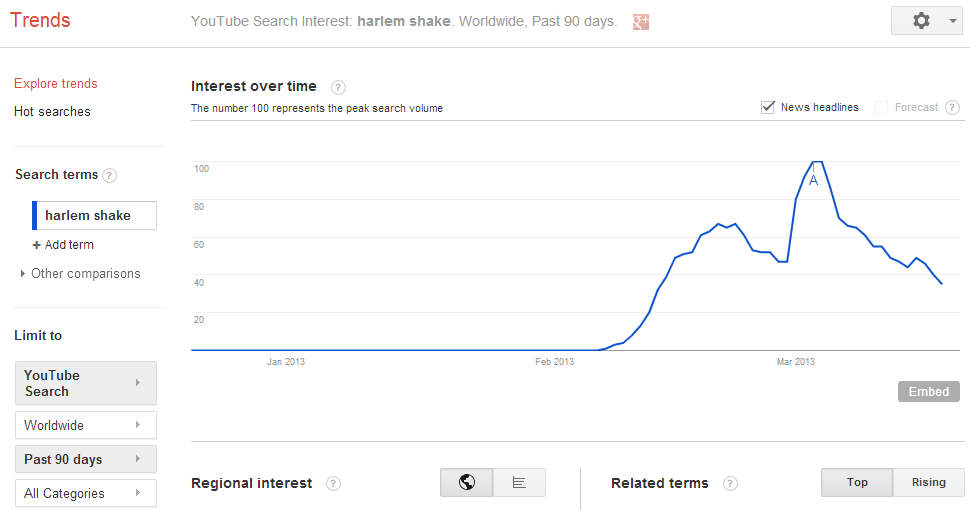This screenshot has width=970, height=510.
Task: Open help icon next to Forecast
Action: pyautogui.click(x=953, y=108)
